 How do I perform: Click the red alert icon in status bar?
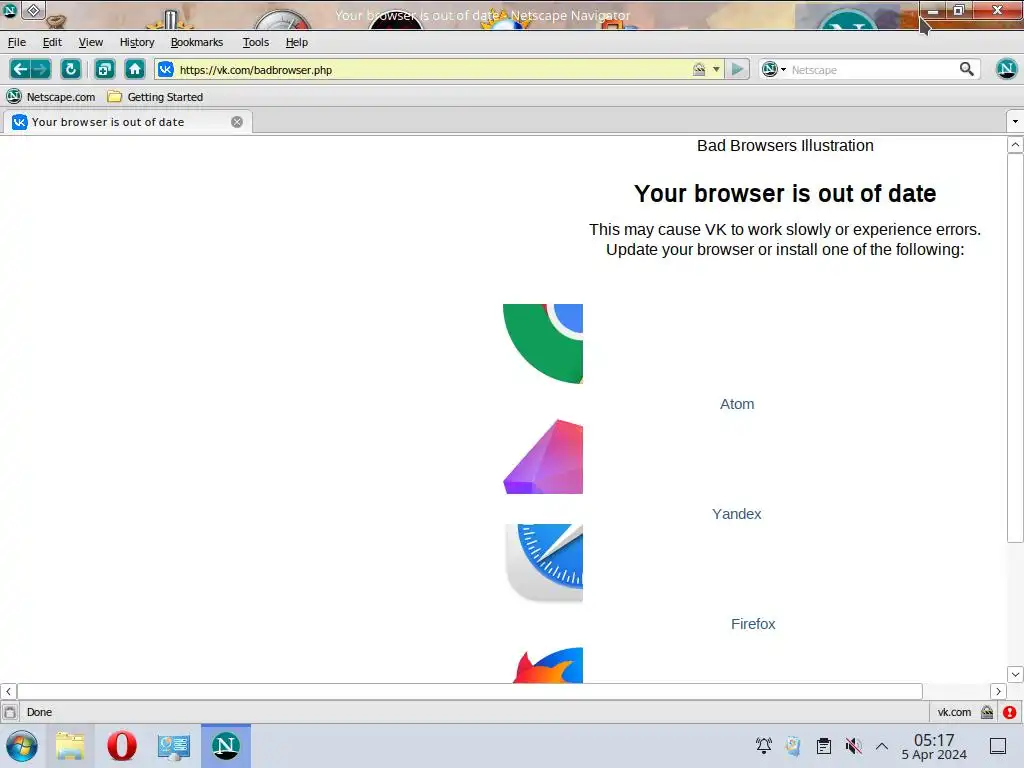click(1010, 712)
